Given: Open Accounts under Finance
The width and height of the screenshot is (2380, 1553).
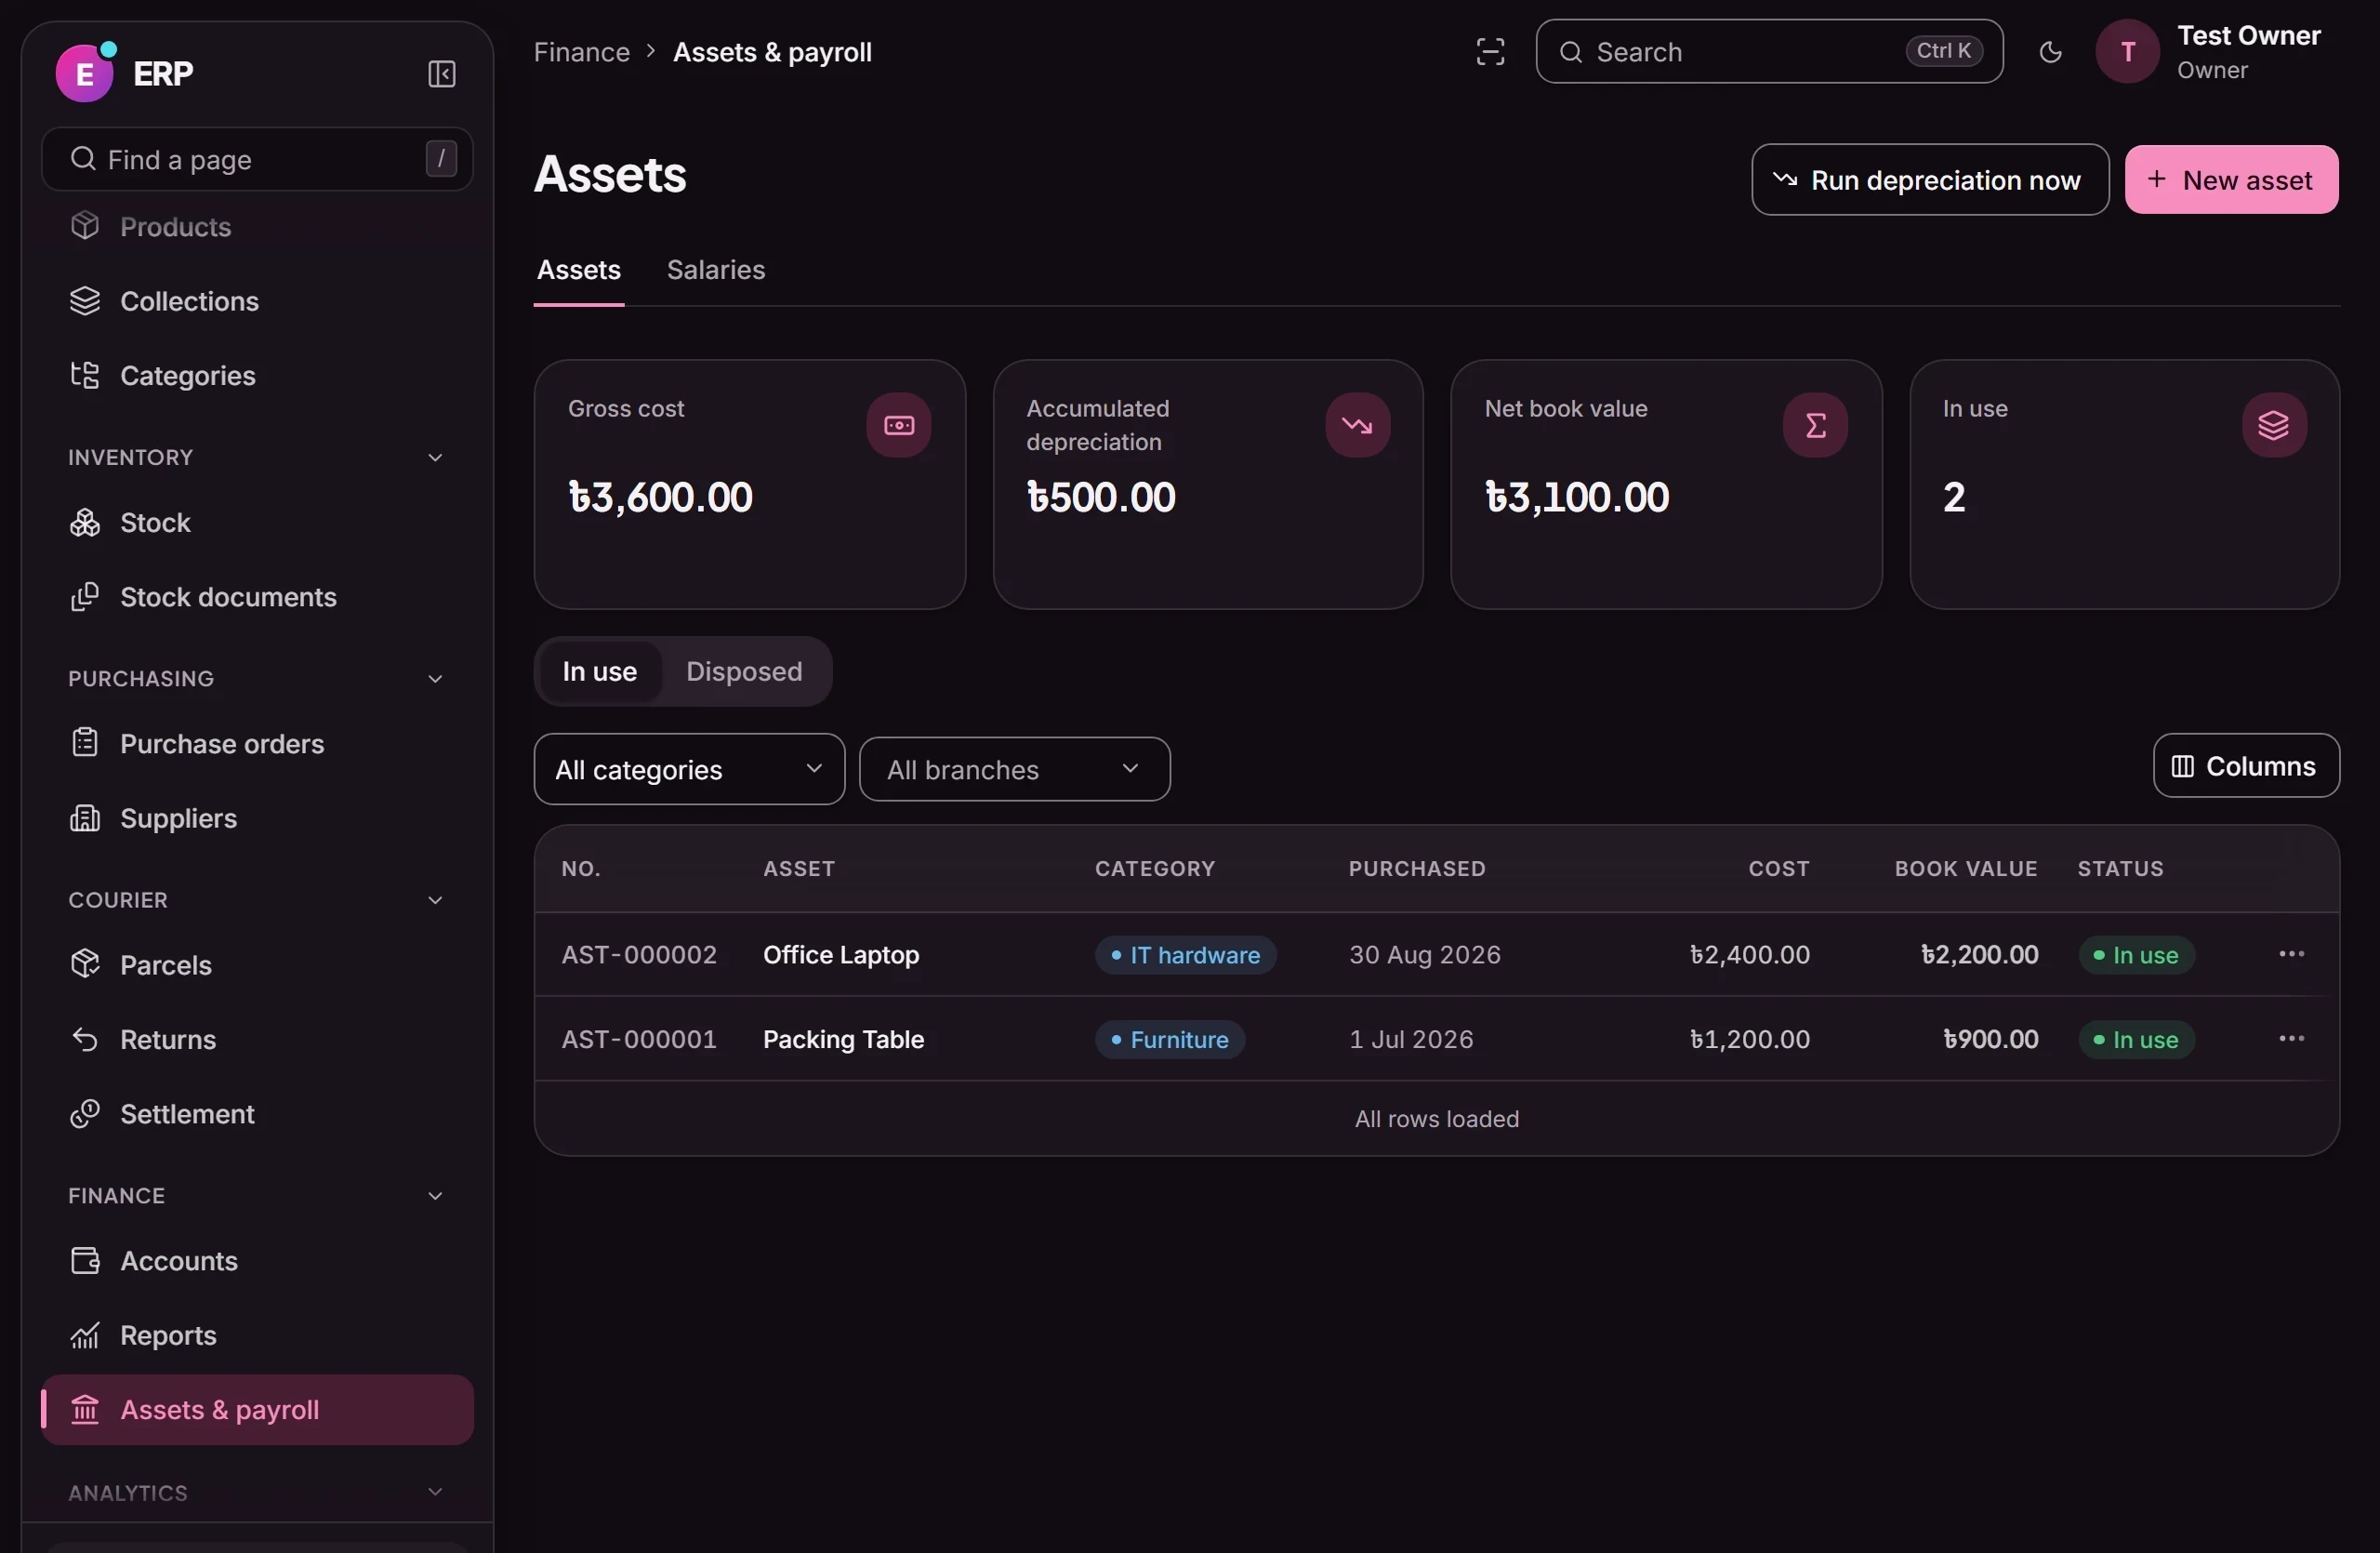Looking at the screenshot, I should (257, 1261).
